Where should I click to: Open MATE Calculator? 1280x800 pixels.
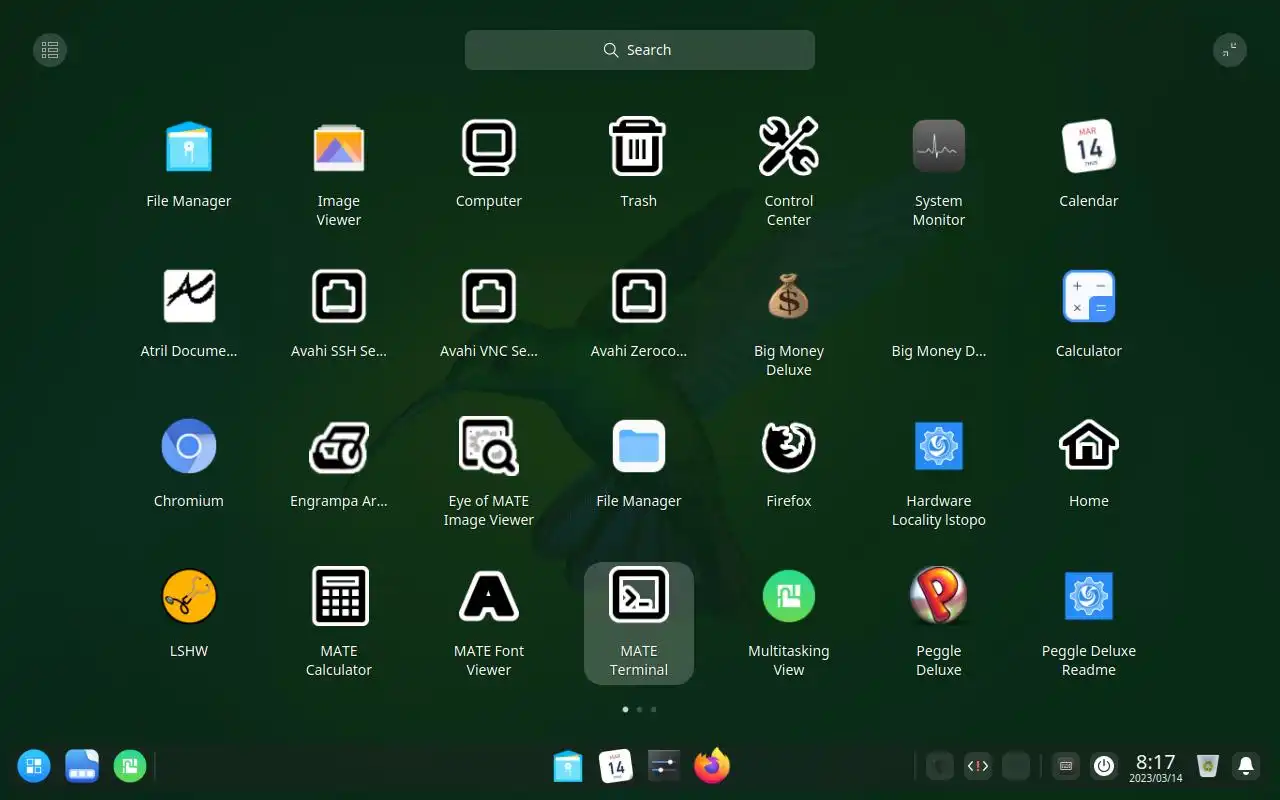[x=339, y=597]
